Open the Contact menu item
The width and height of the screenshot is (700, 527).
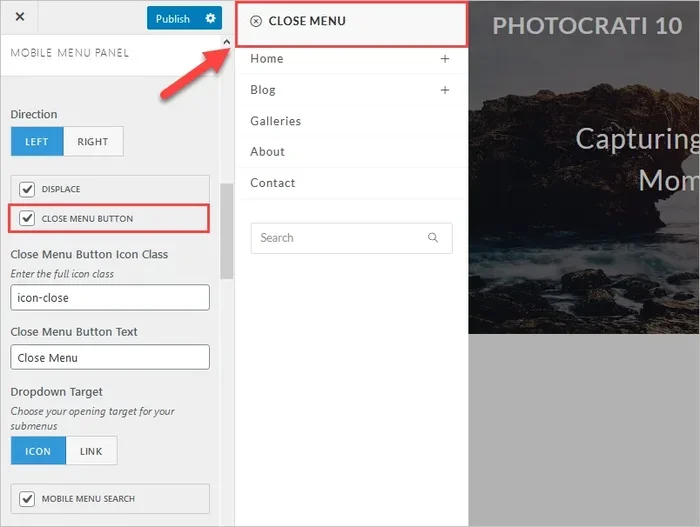[x=272, y=183]
